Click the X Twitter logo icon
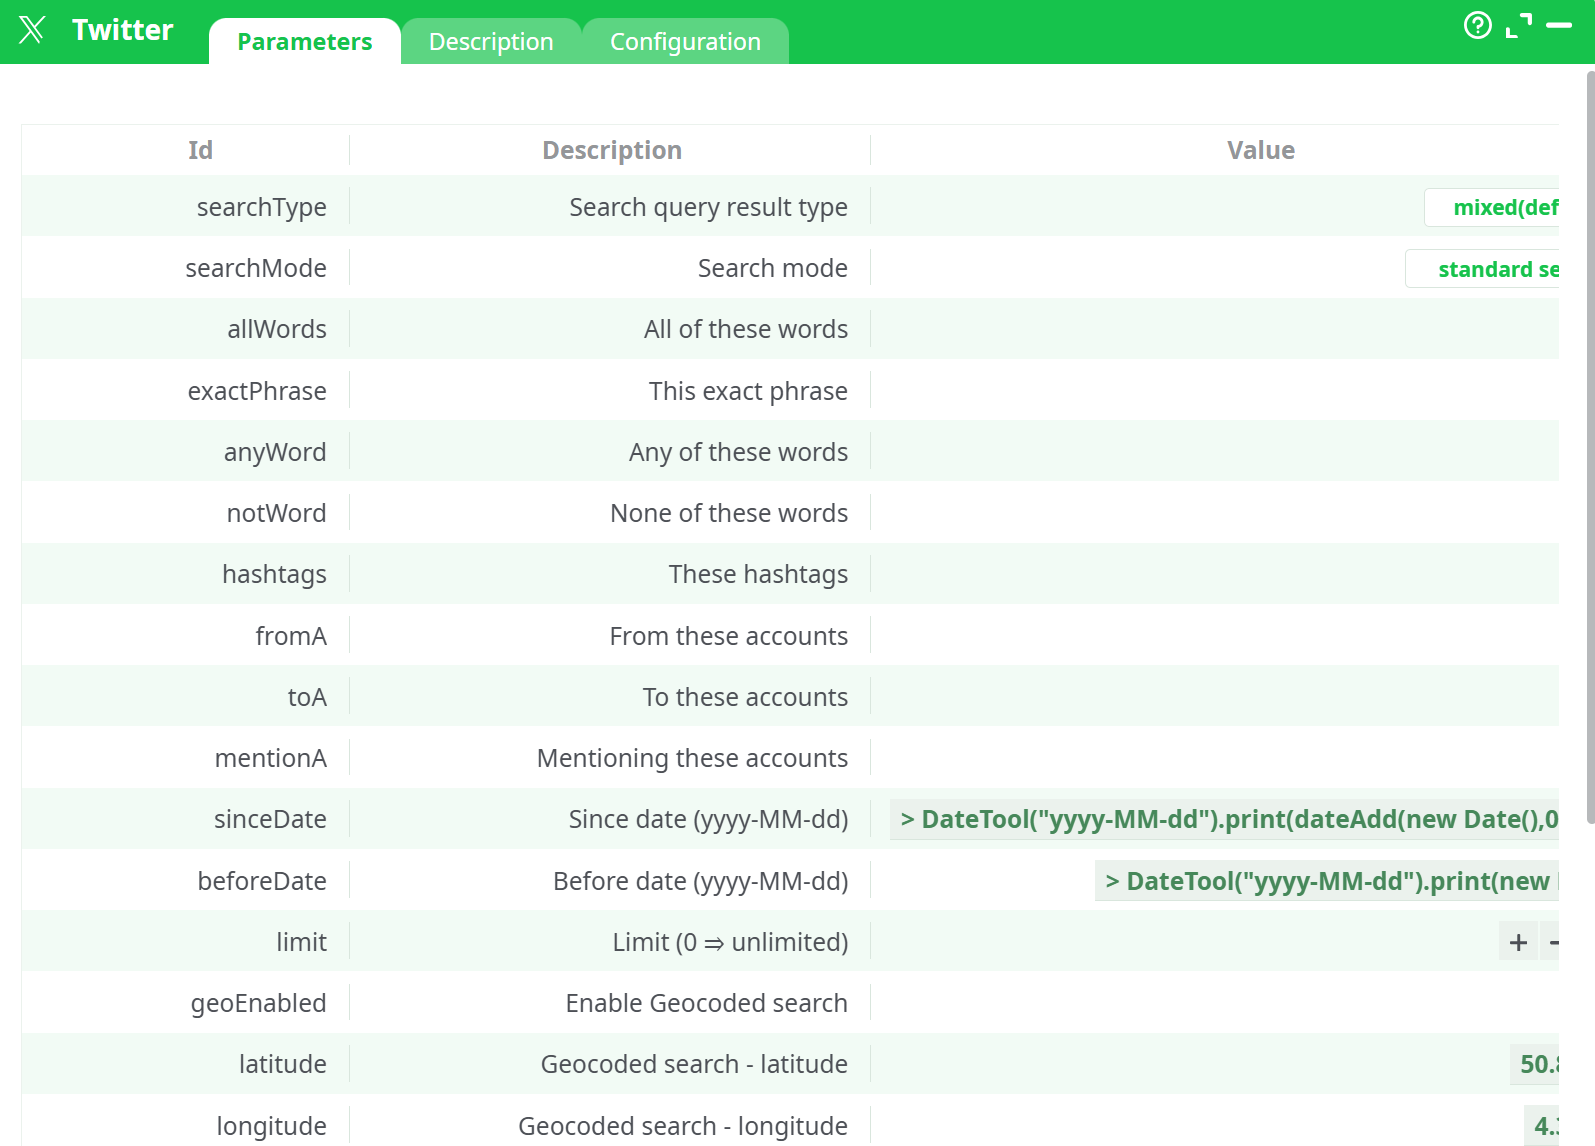The height and width of the screenshot is (1146, 1595). pyautogui.click(x=32, y=29)
